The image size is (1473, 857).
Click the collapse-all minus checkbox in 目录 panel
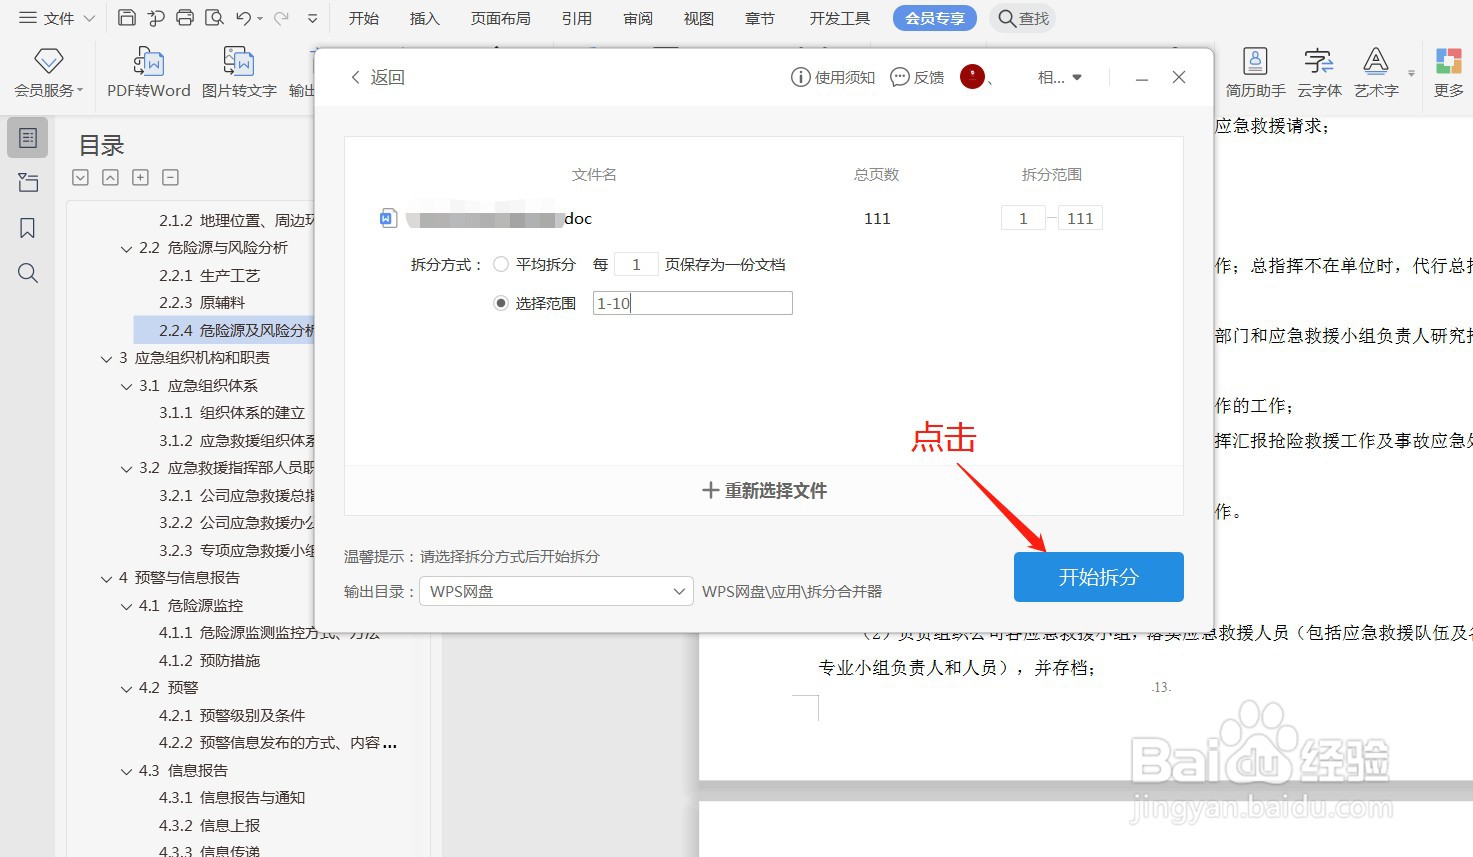[x=170, y=176]
